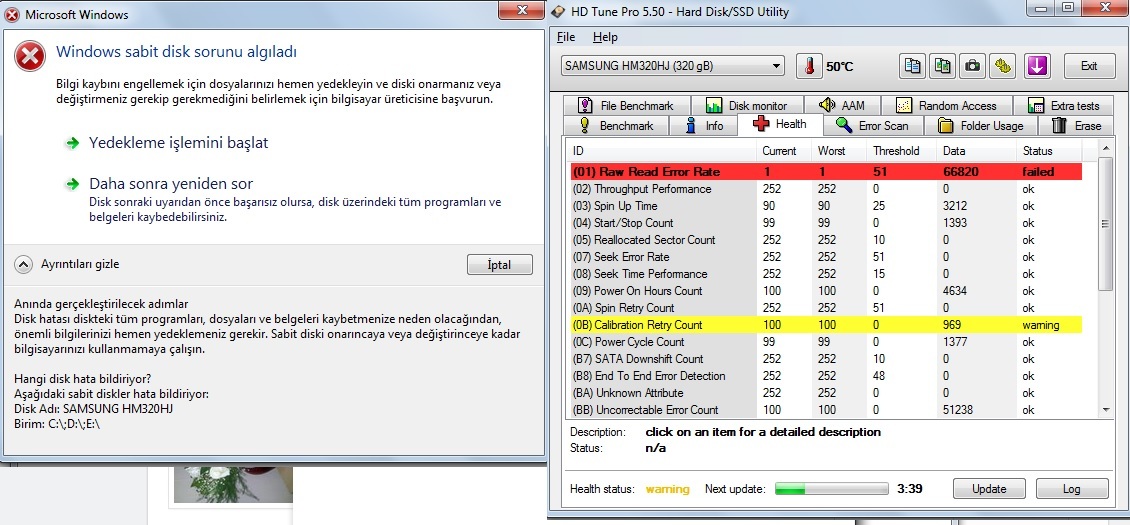Click the Update button
Screen dimensions: 1130x525
[989, 488]
